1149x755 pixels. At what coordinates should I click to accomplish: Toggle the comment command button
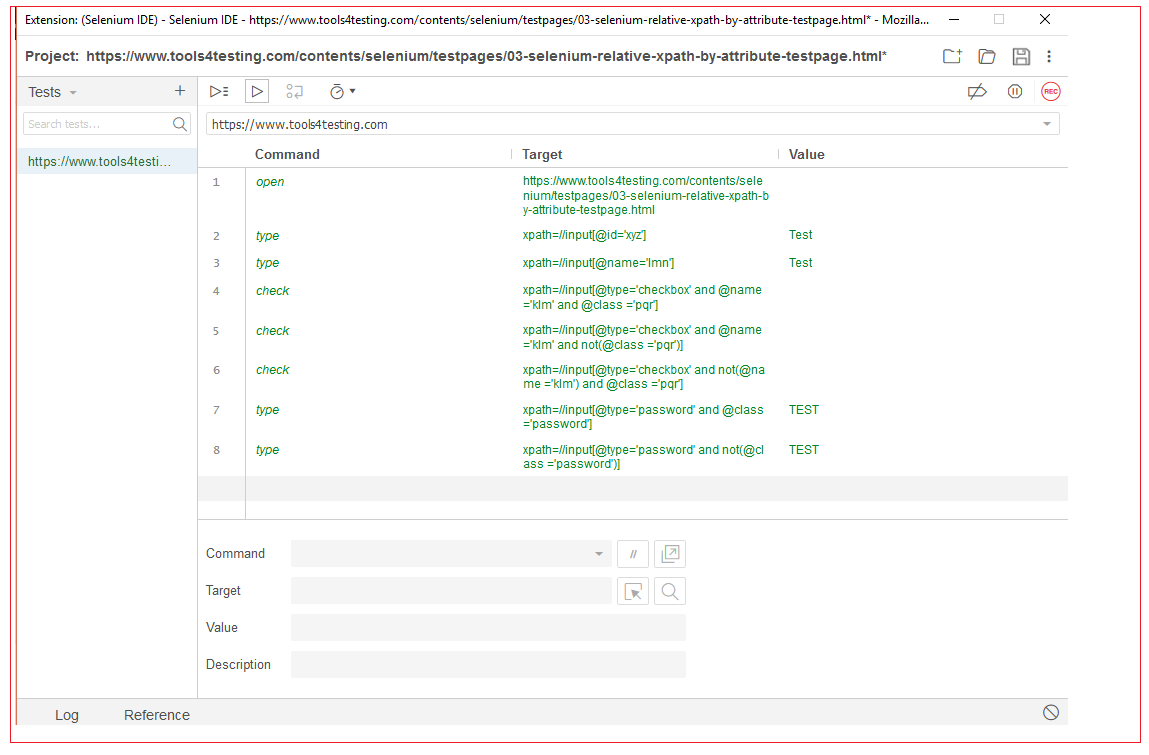(x=633, y=553)
